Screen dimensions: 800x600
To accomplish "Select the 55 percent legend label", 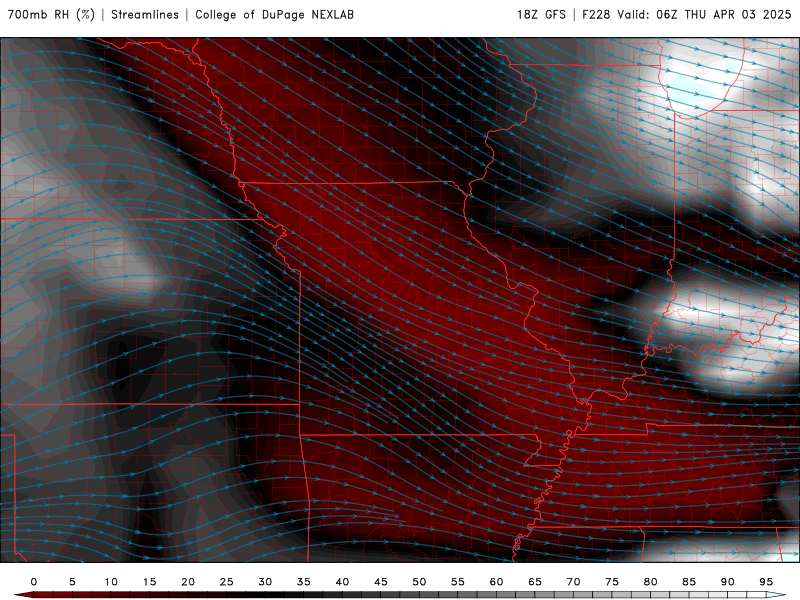I will point(458,582).
